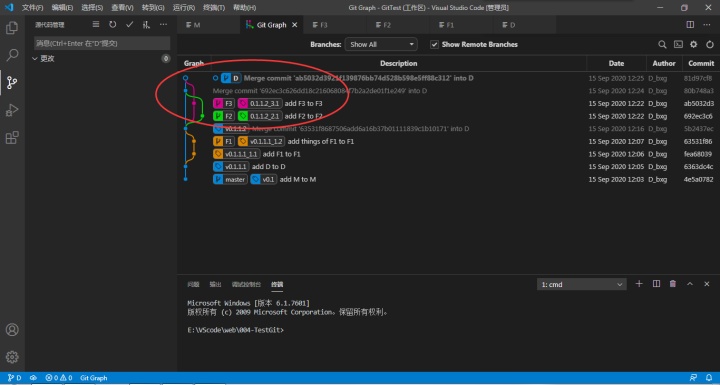Viewport: 720px width, 385px height.
Task: Split the terminal panel
Action: coord(656,284)
